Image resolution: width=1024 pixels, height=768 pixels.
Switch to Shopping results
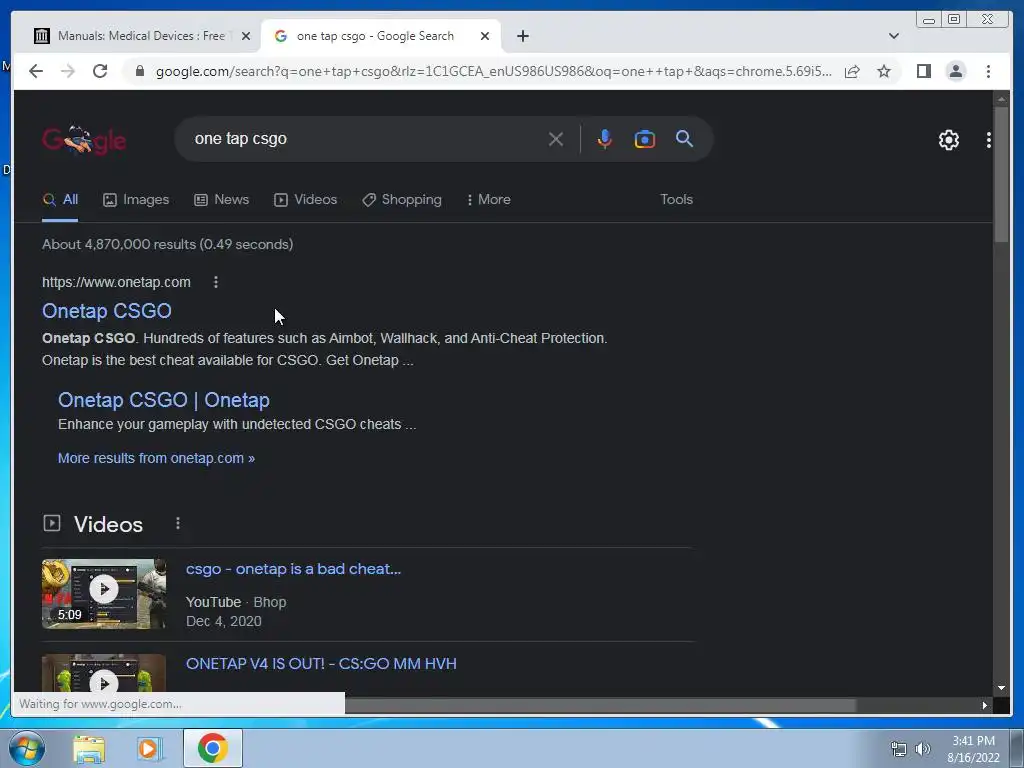(402, 200)
